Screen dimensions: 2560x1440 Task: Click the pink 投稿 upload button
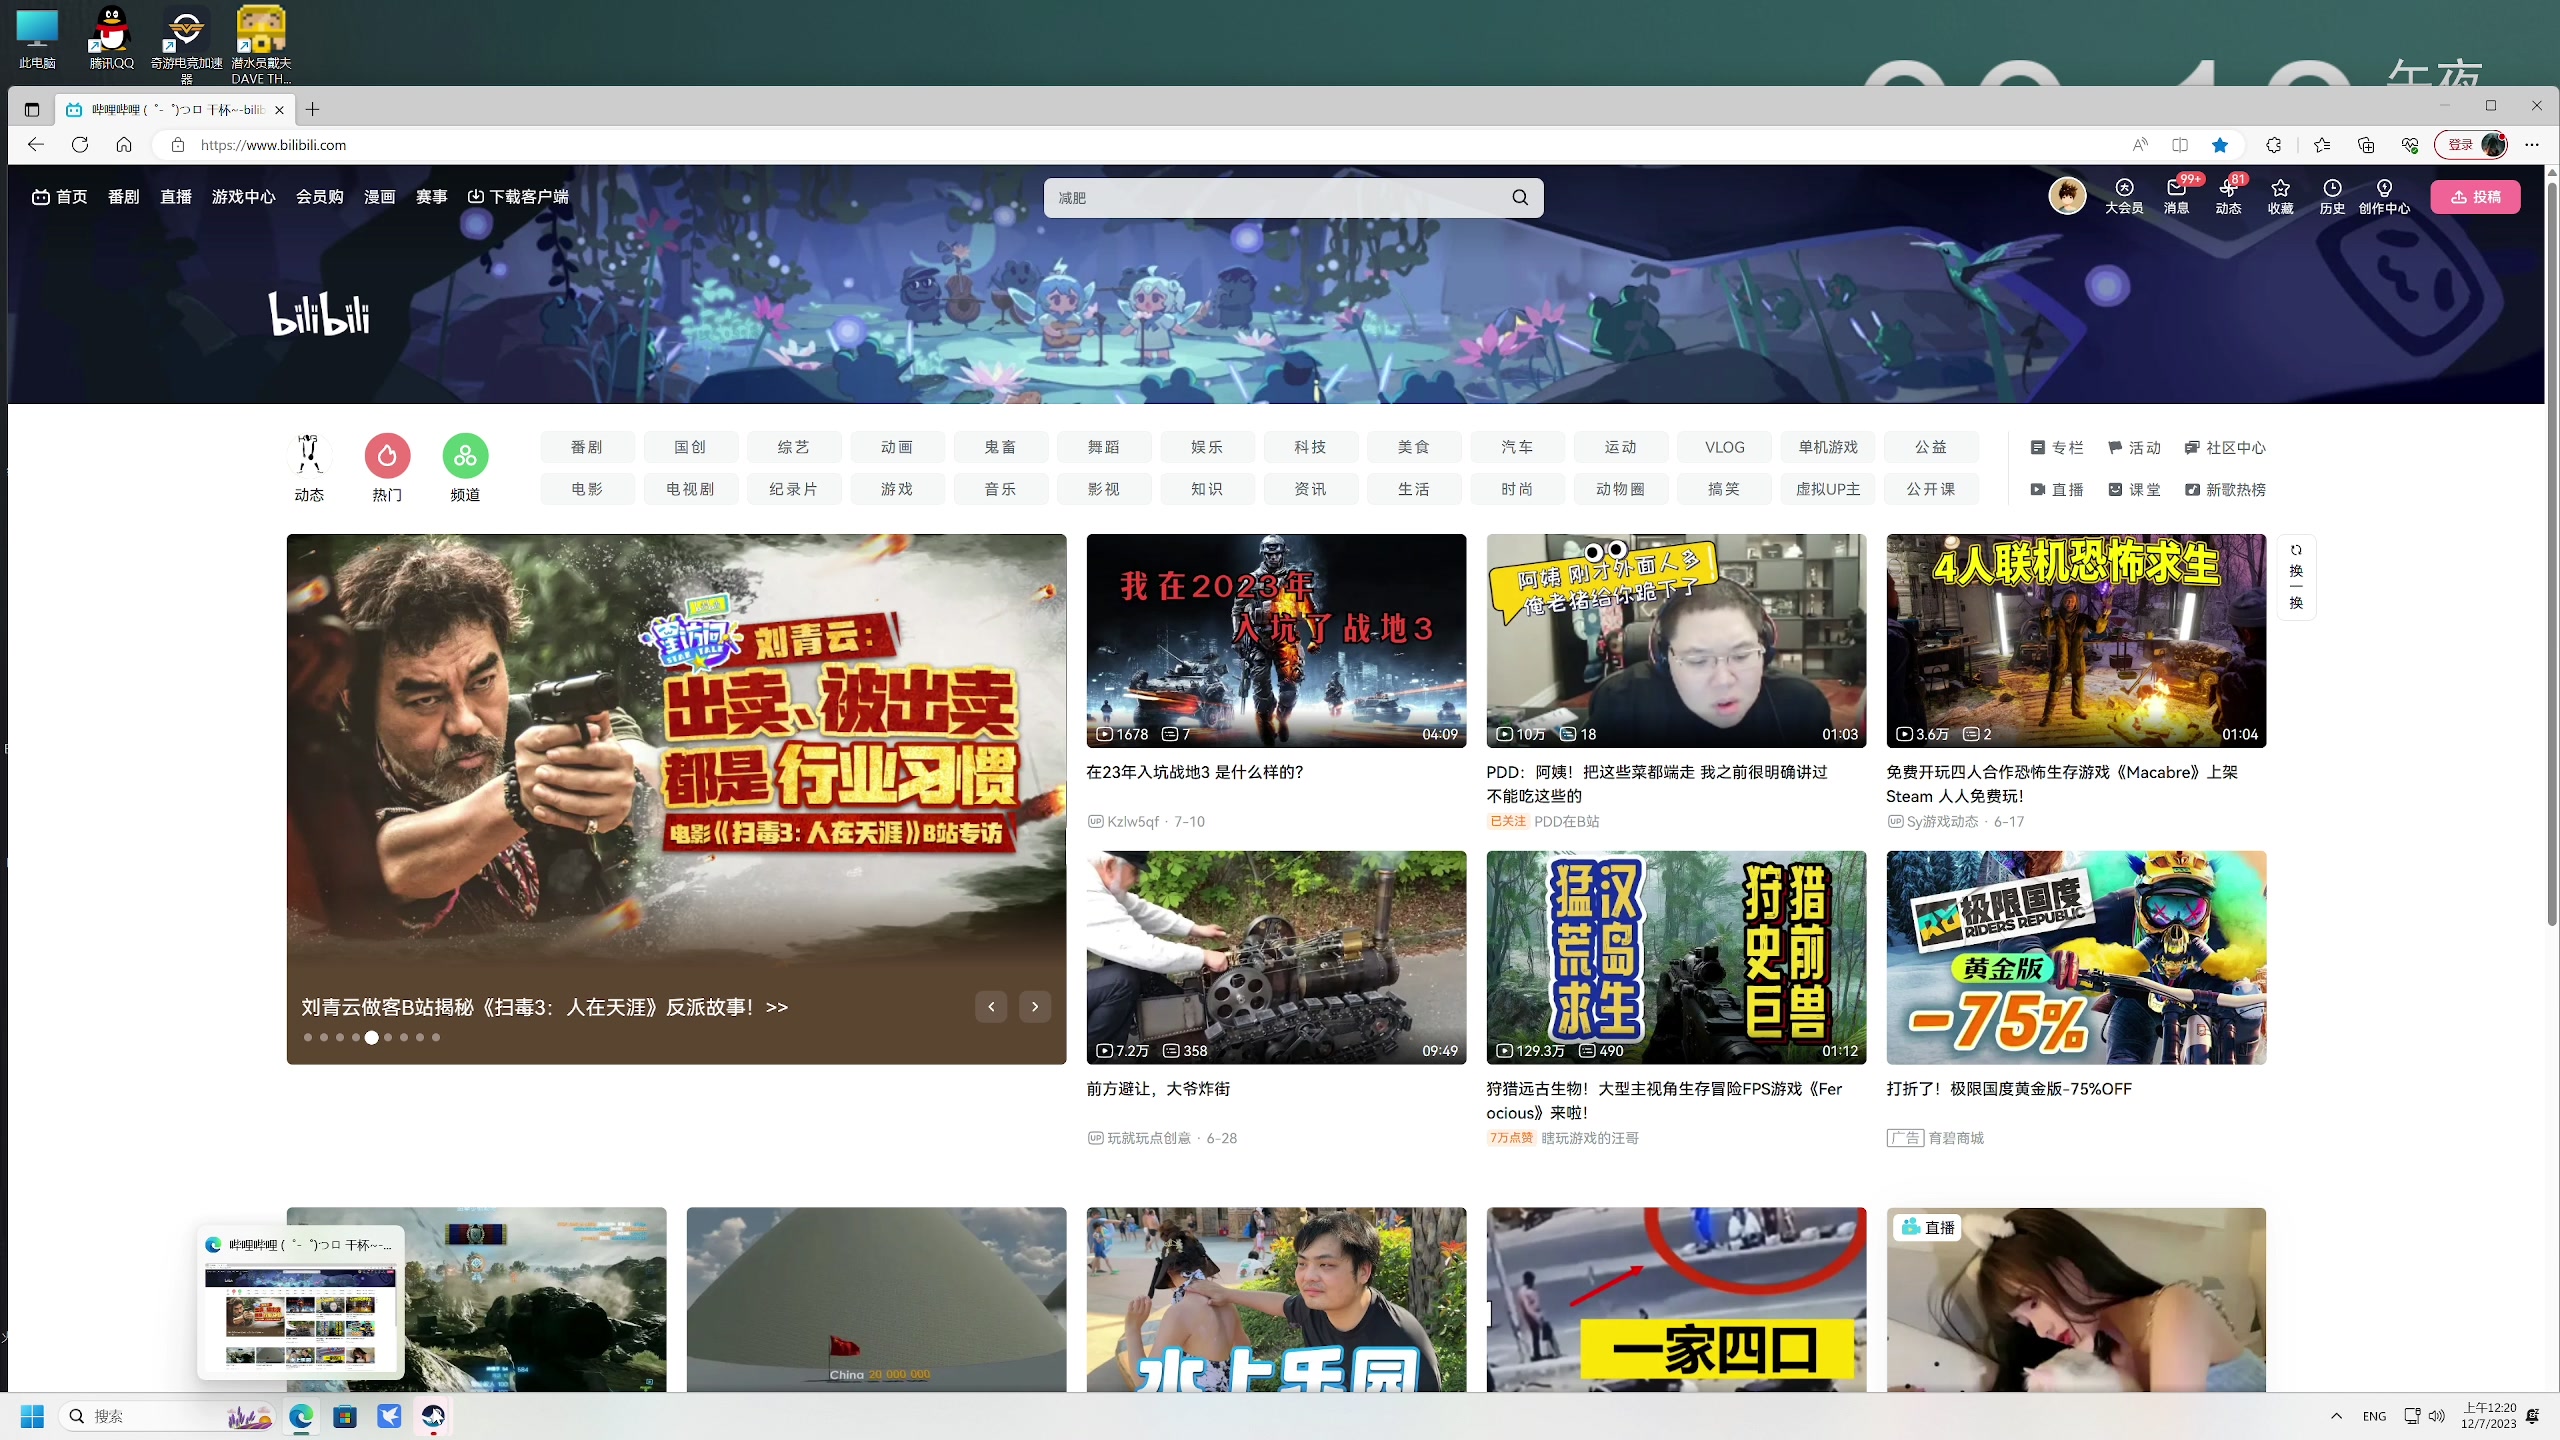2475,197
